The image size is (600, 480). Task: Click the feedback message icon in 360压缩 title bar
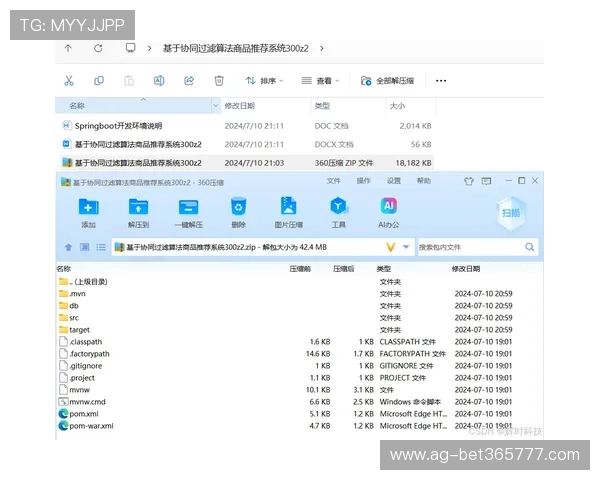click(486, 181)
